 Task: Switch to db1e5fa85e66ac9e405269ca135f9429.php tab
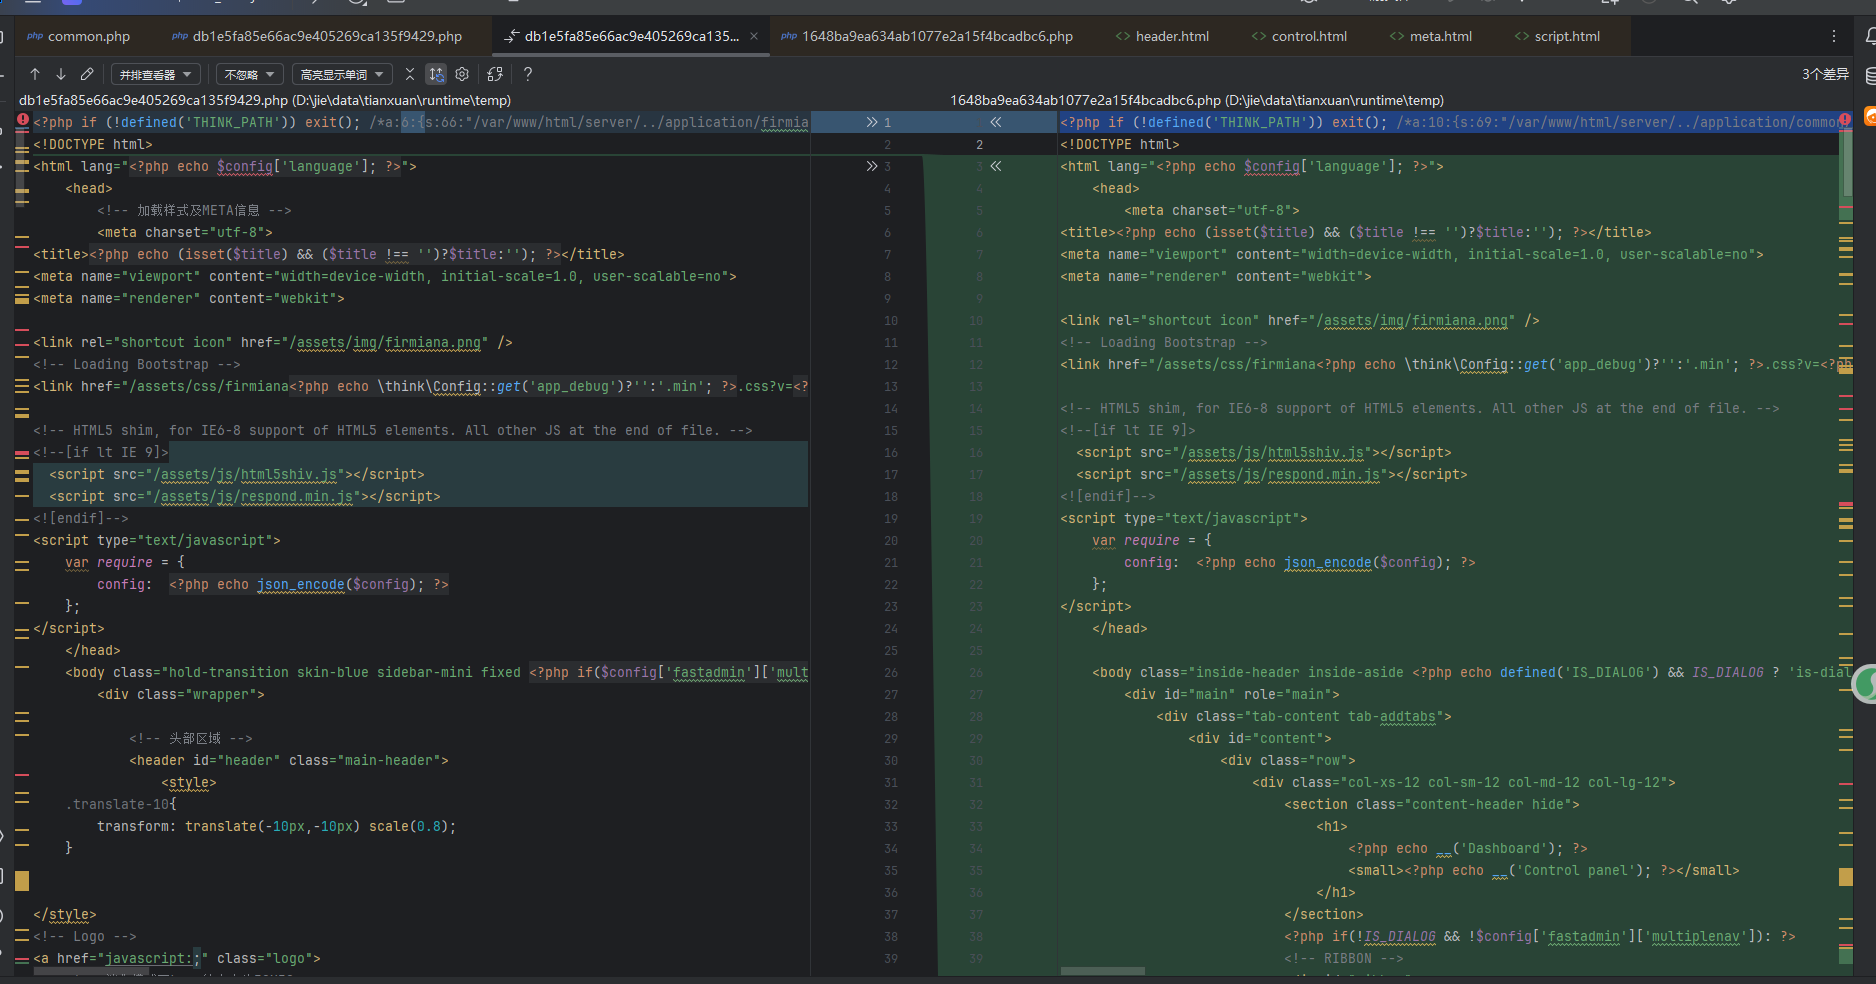coord(317,36)
